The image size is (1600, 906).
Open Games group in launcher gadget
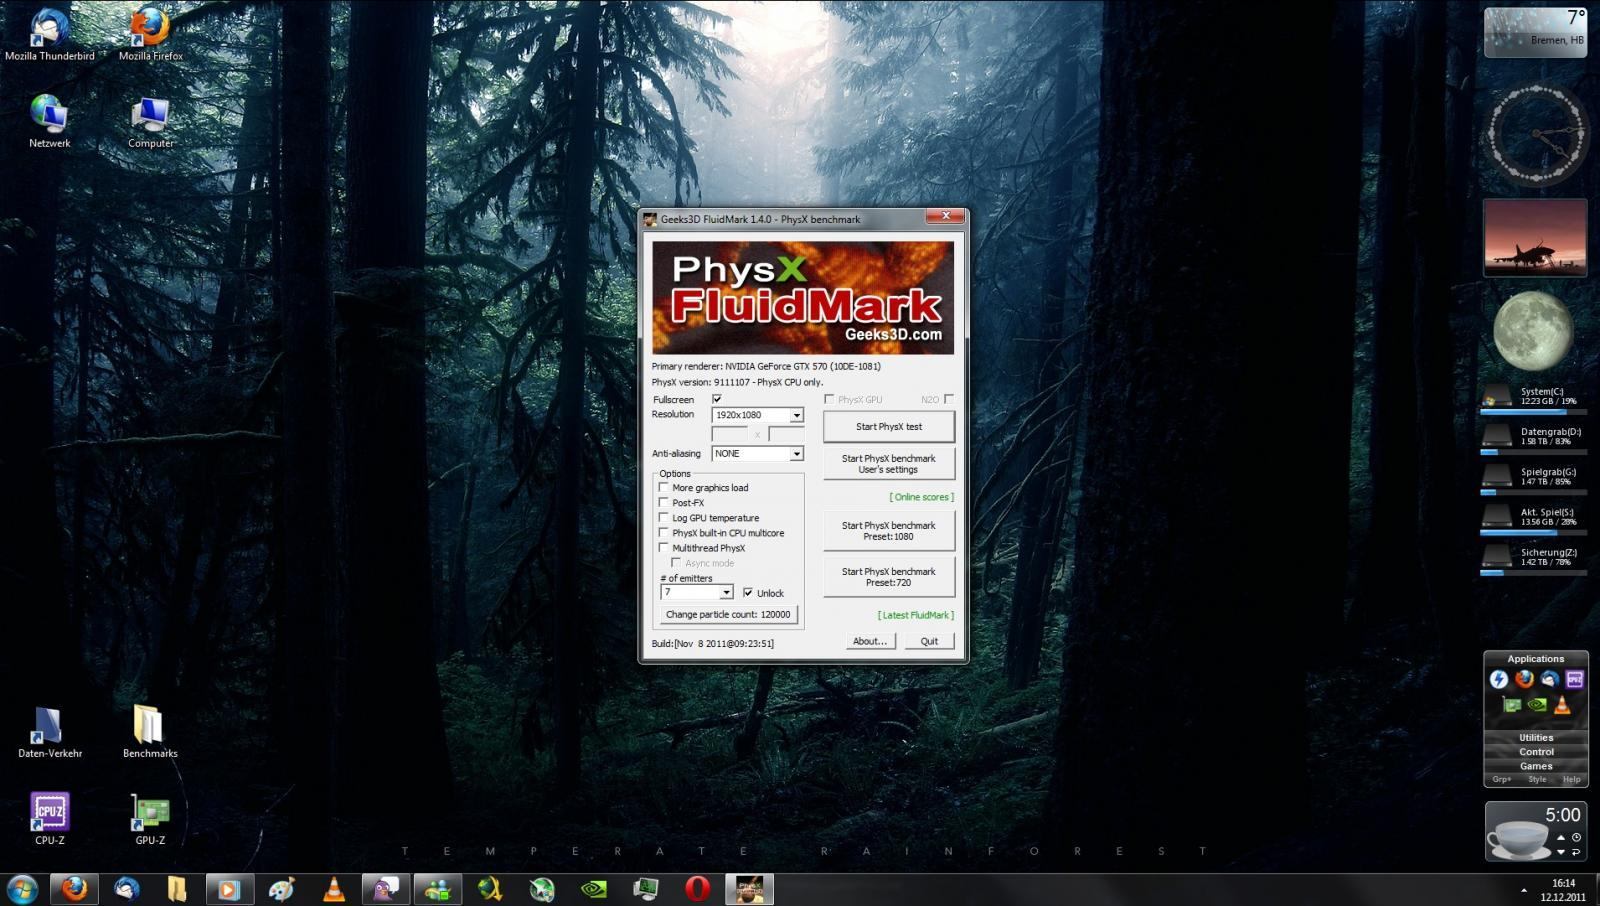point(1536,766)
